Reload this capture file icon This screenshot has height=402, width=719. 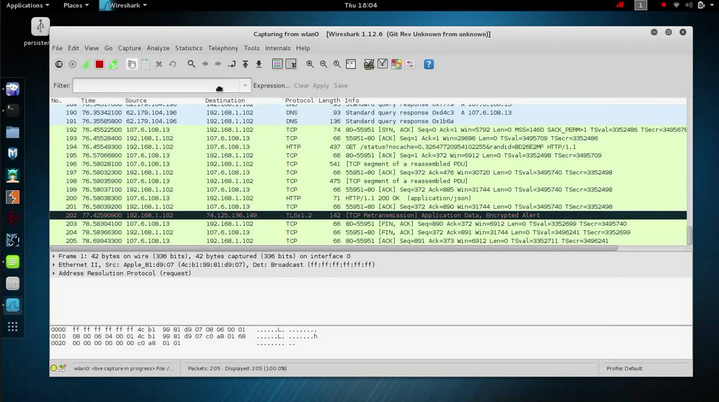pyautogui.click(x=172, y=64)
